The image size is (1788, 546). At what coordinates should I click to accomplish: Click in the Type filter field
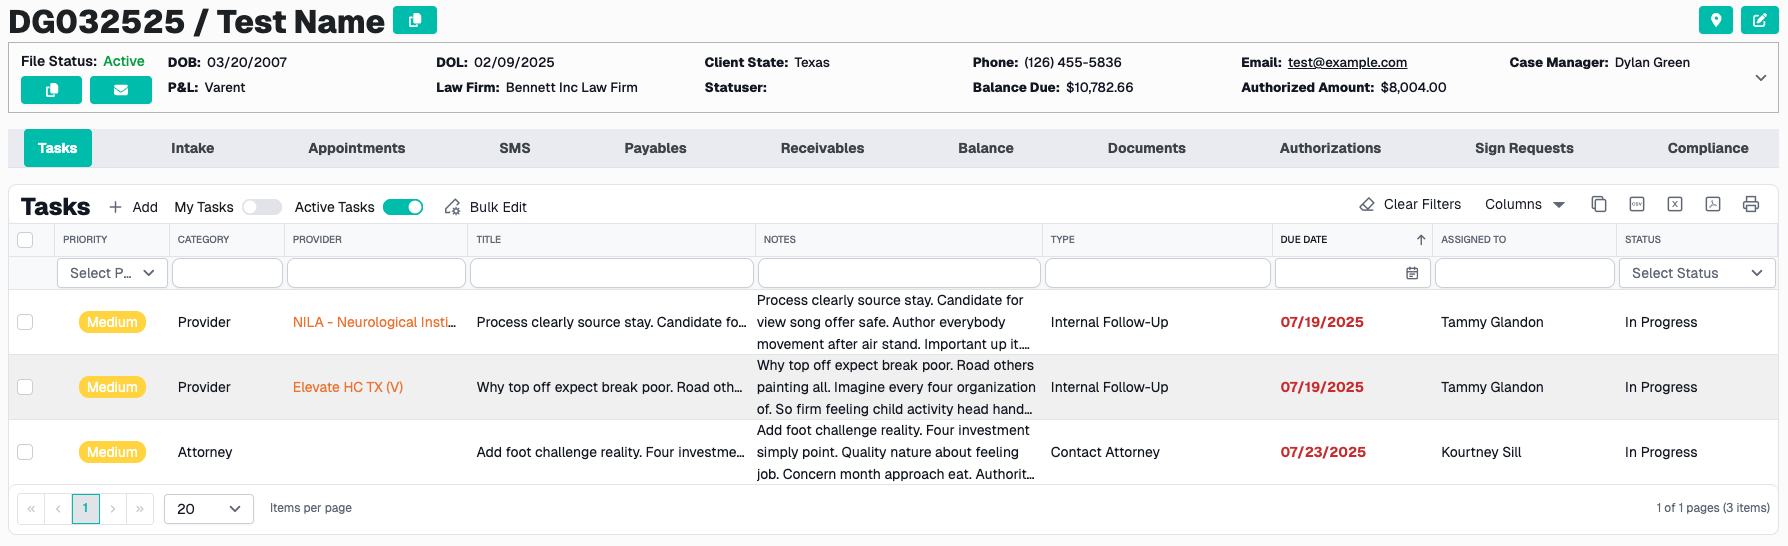click(x=1158, y=273)
